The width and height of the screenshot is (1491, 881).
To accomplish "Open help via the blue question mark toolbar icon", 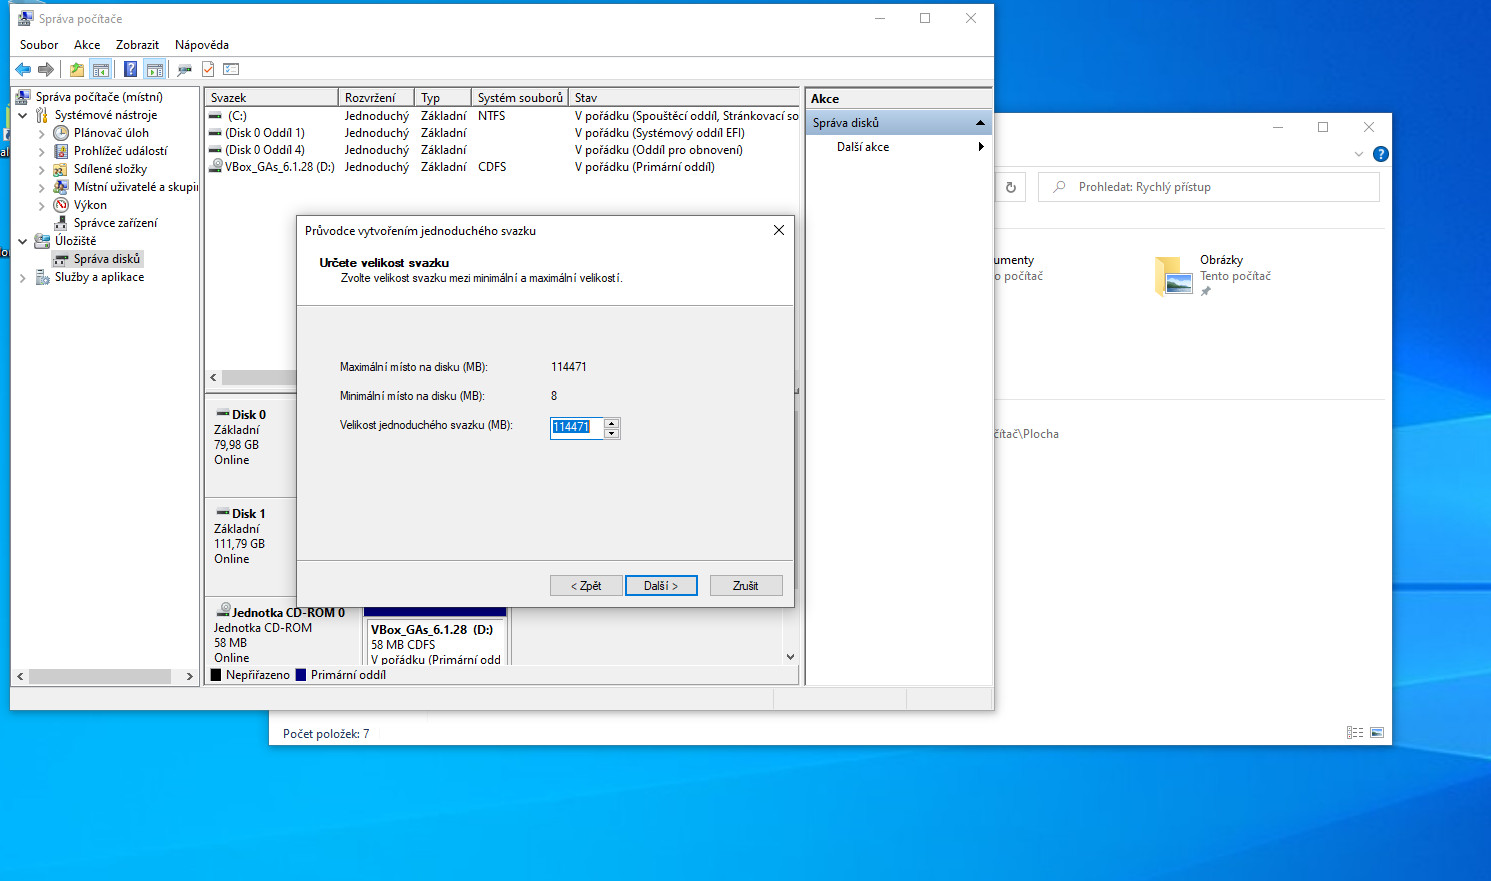I will coord(130,69).
